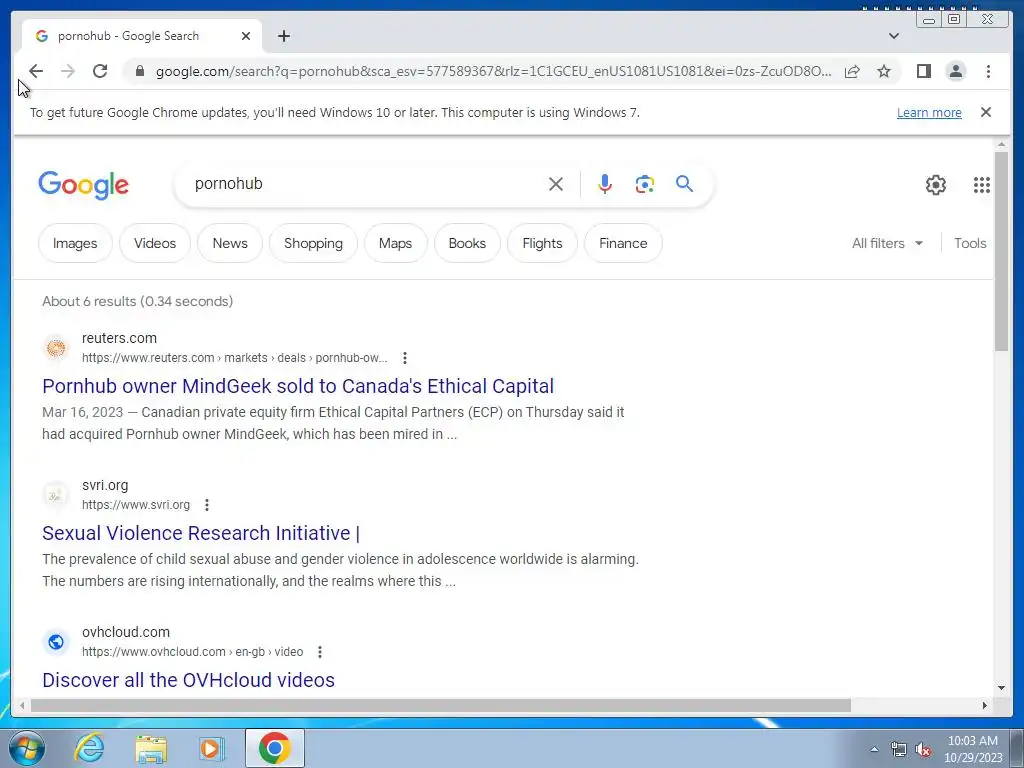Bookmark this tab with the star icon
The height and width of the screenshot is (768, 1024).
click(x=884, y=71)
